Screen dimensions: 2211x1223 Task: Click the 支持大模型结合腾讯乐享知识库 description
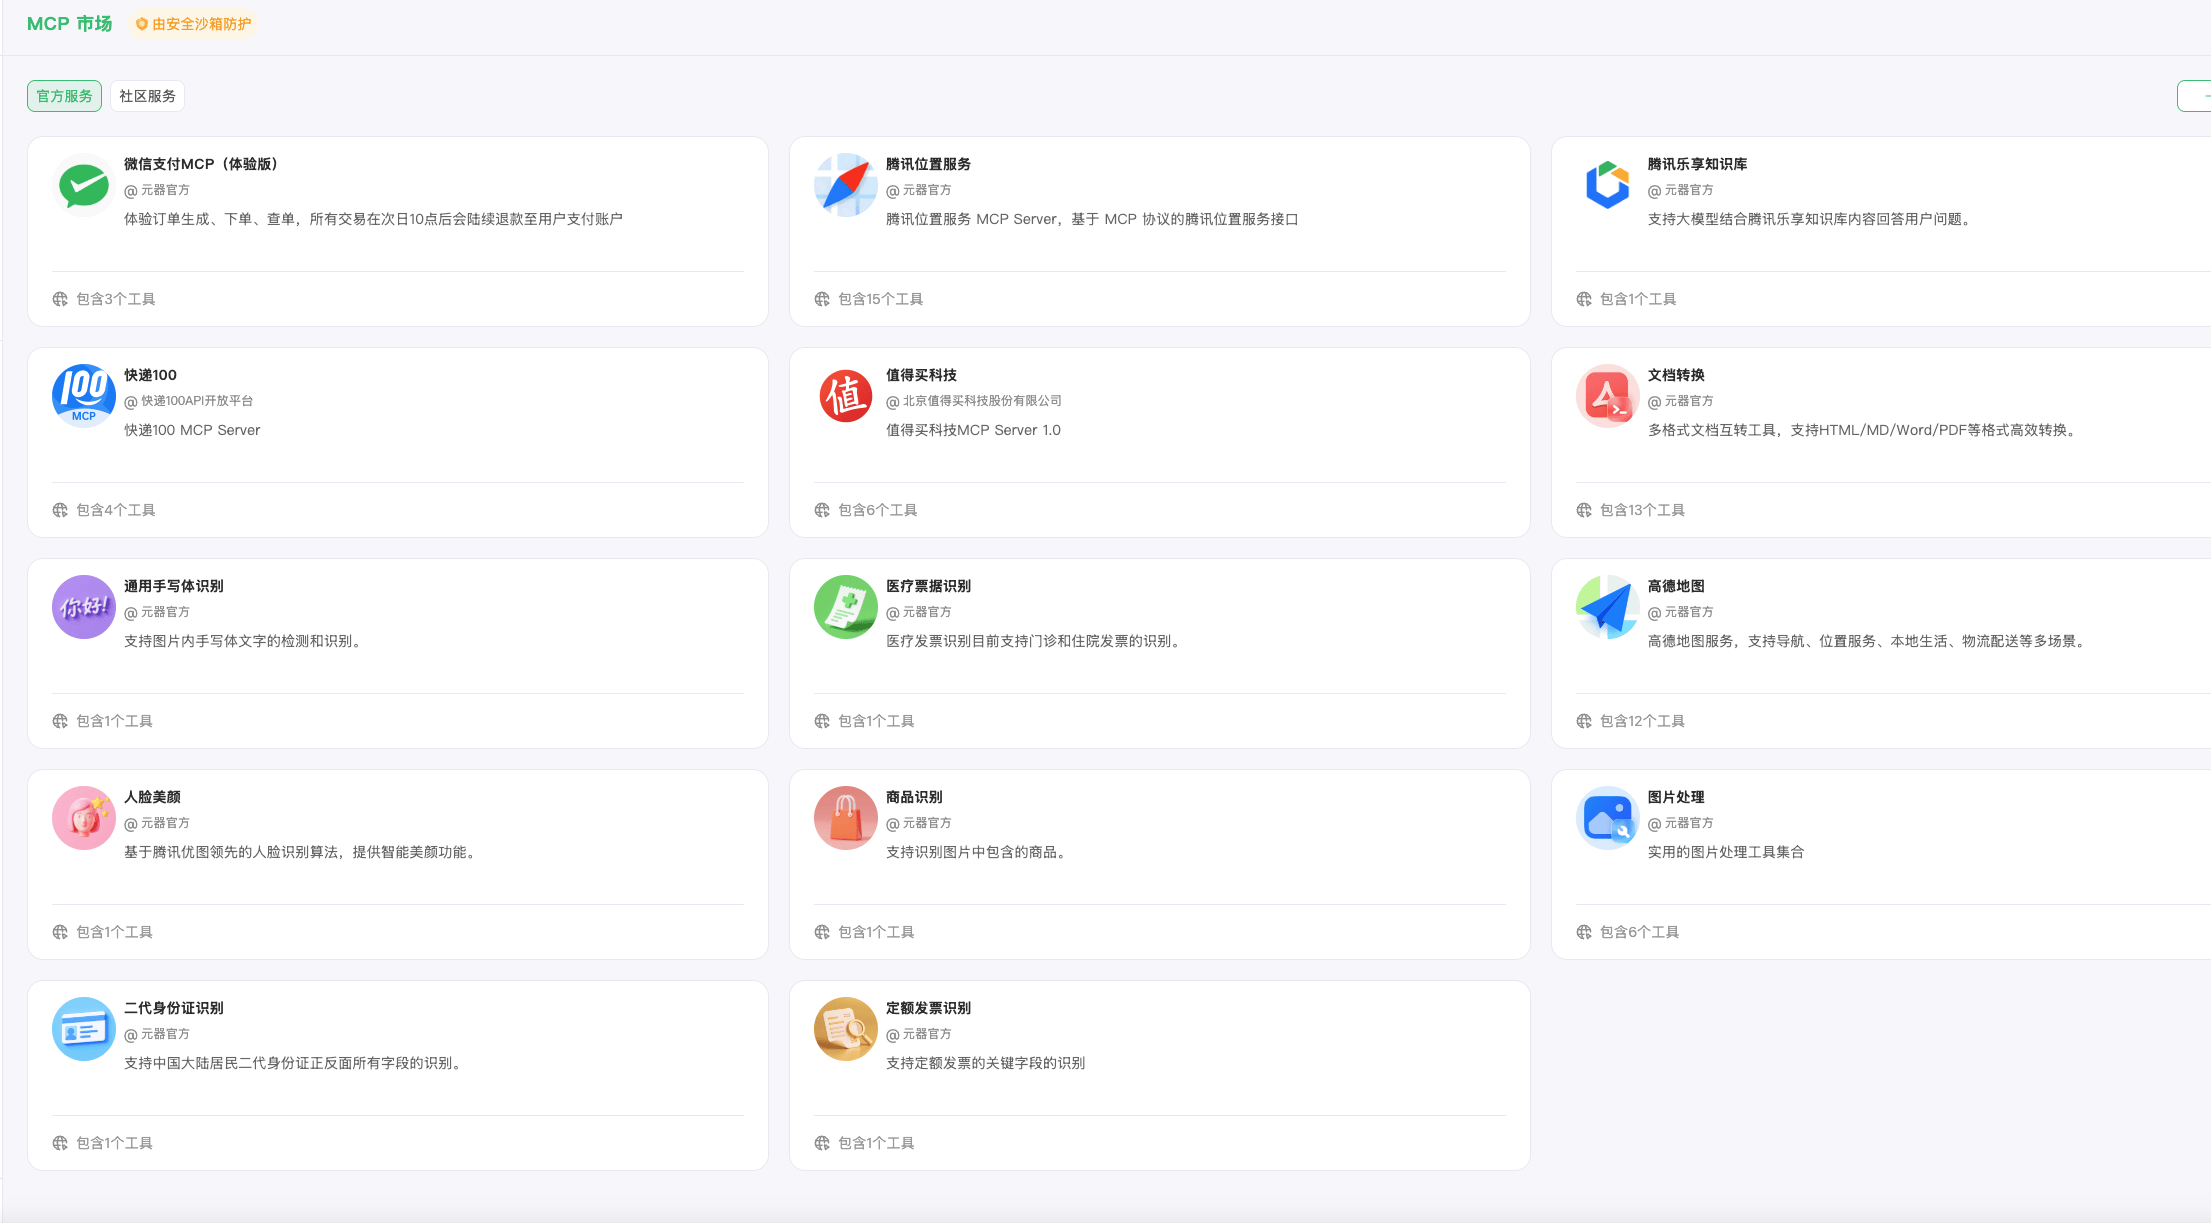tap(1812, 219)
